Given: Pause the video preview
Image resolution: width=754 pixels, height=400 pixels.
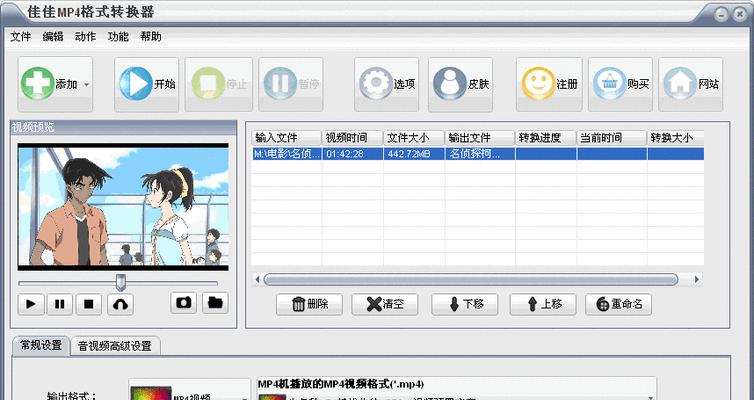Looking at the screenshot, I should point(60,304).
